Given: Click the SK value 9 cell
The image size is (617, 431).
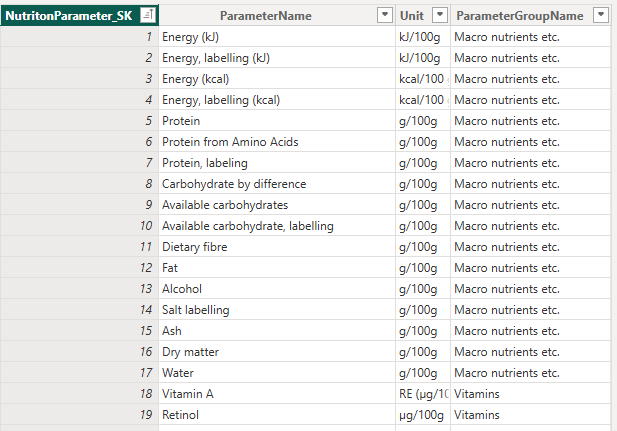Looking at the screenshot, I should (79, 205).
